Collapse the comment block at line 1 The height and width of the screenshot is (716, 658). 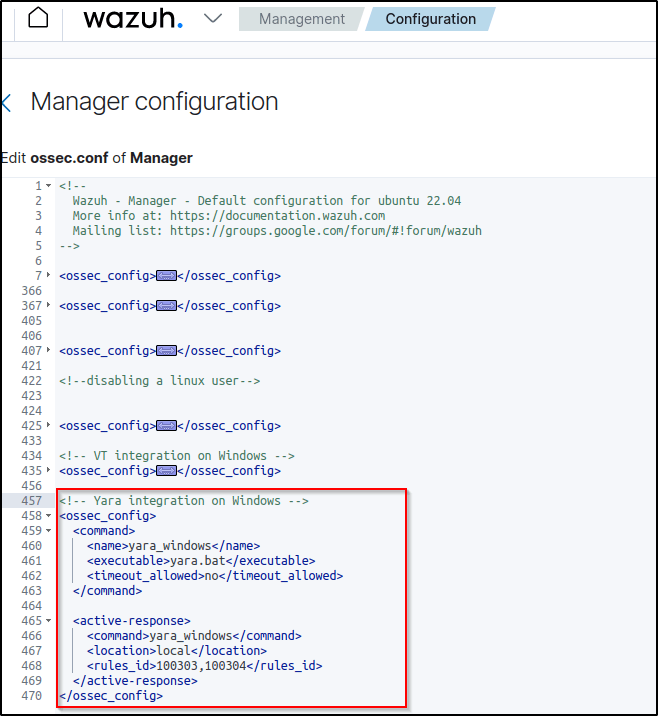click(49, 186)
